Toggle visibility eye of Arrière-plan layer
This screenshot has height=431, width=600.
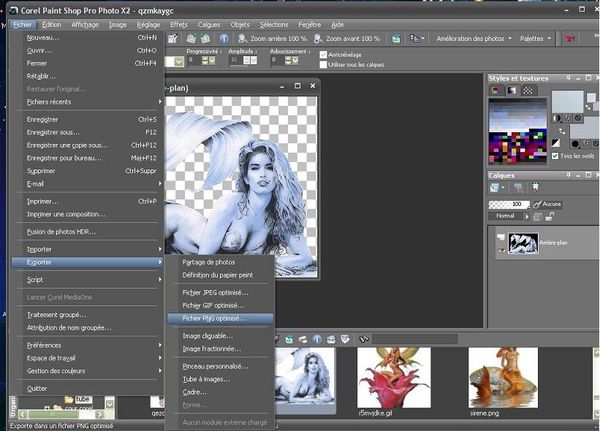[501, 250]
